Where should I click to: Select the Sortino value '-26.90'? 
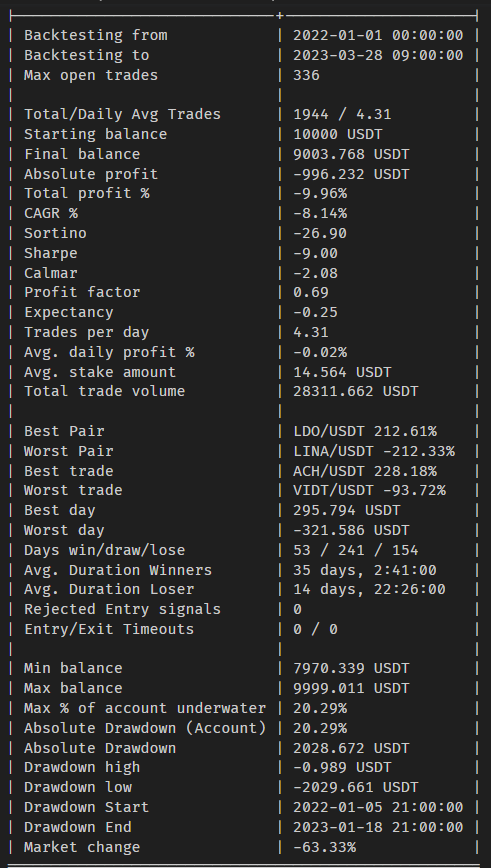[320, 234]
